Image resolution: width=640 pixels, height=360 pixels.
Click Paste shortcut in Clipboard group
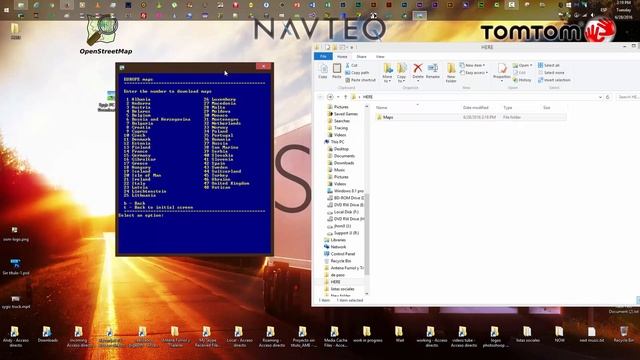click(x=360, y=80)
